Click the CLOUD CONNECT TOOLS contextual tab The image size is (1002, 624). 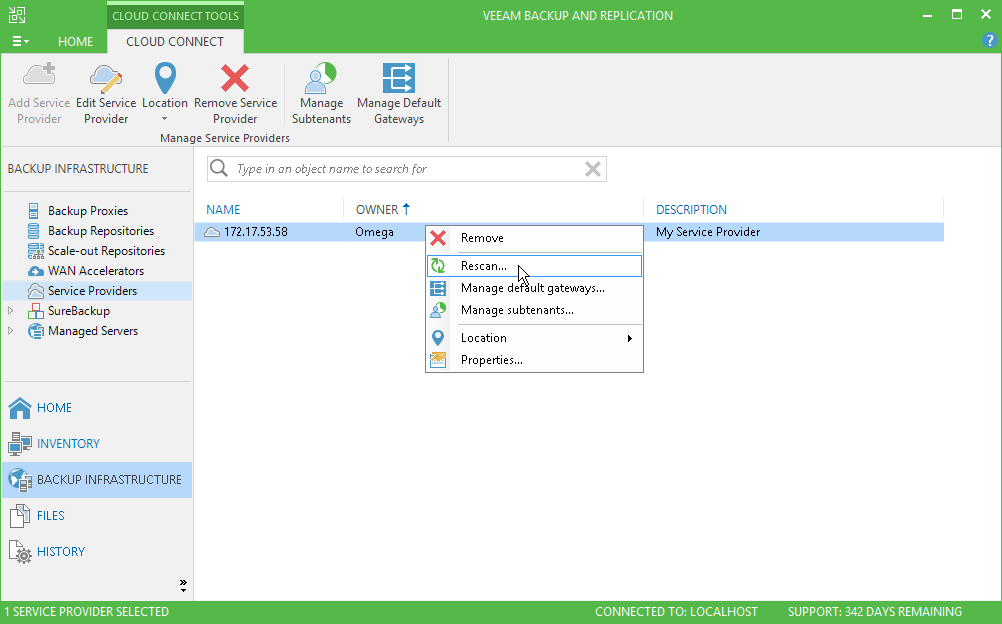click(x=176, y=15)
